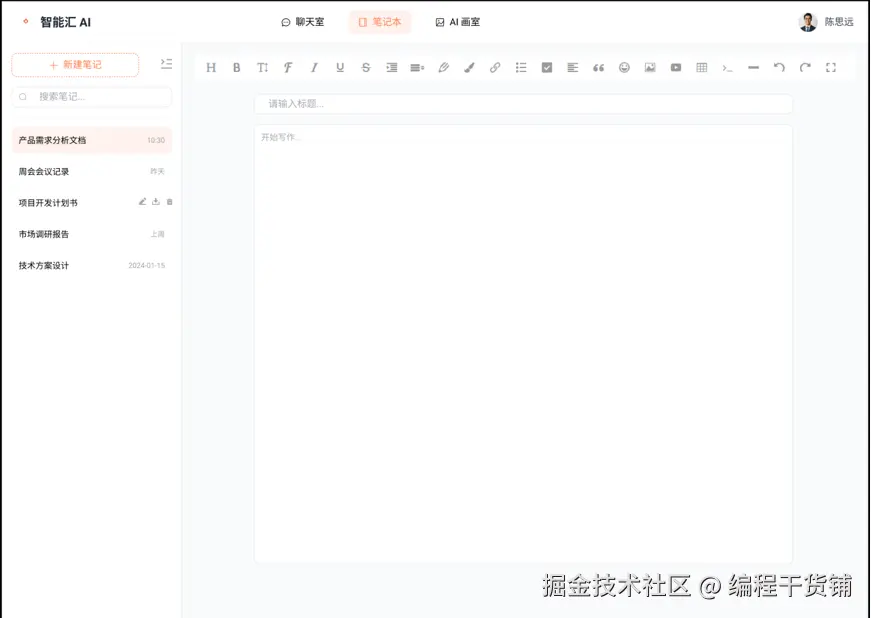
Task: Insert a horizontal divider line
Action: 753,68
